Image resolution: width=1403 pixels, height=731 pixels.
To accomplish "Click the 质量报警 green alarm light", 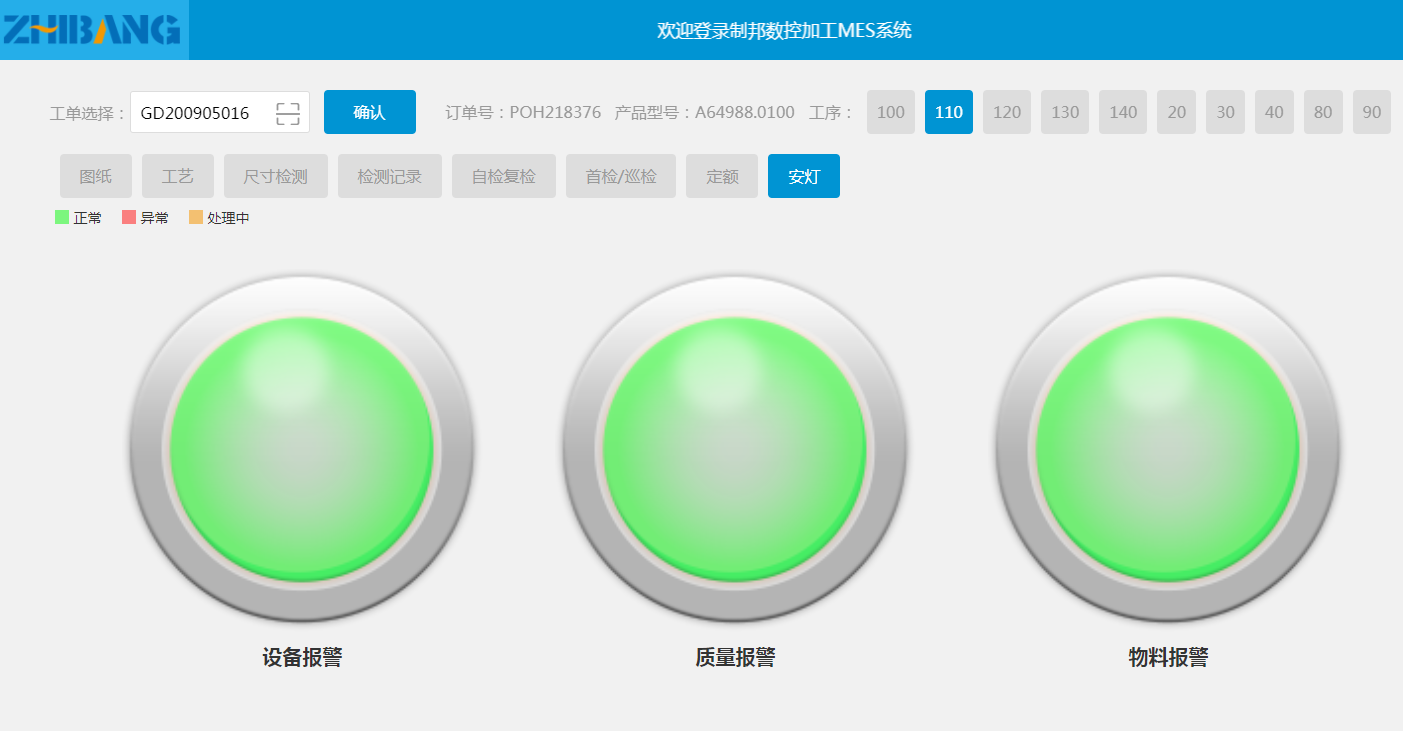I will 735,448.
